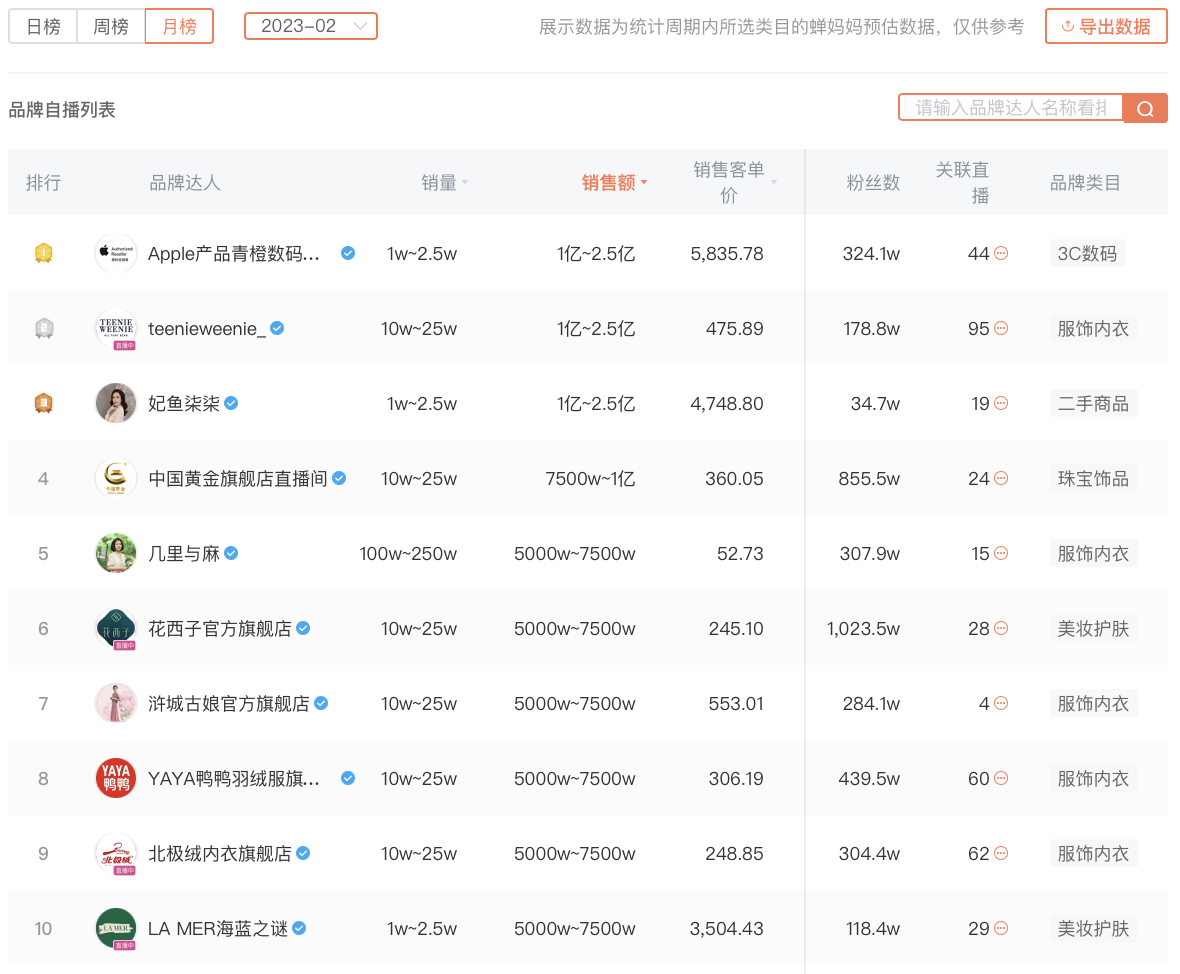
Task: Click live-count icon beside 44 in Apple row
Action: 1001,254
